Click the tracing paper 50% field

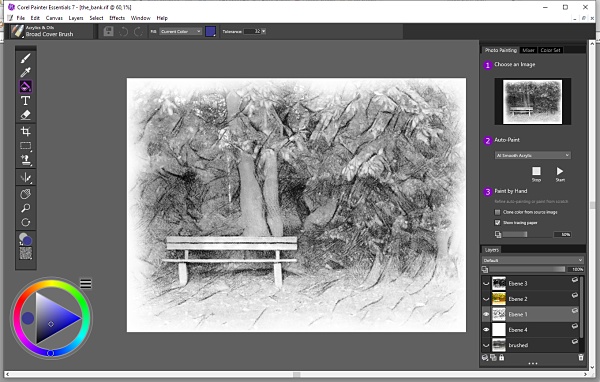(x=562, y=234)
